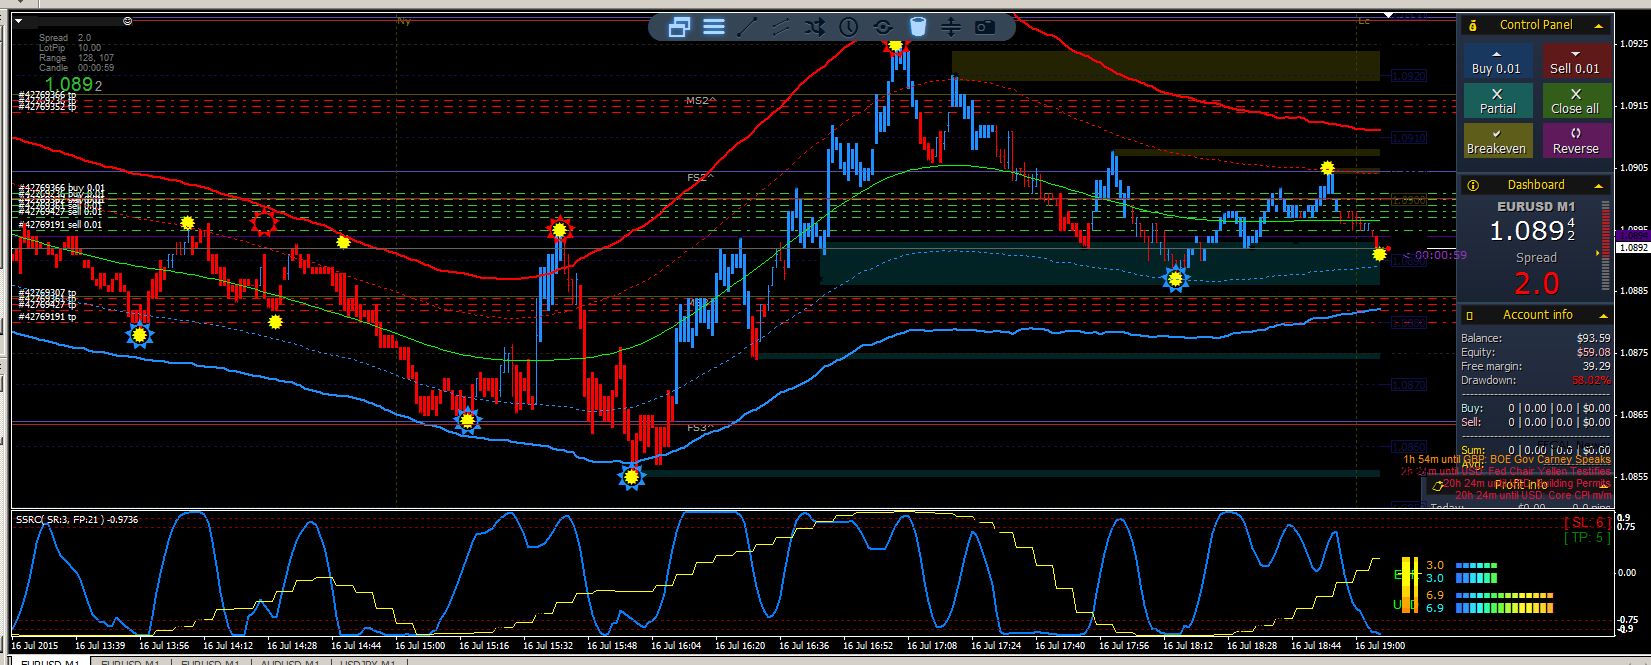Click the BOE Gov Carney Speaks news line
Image resolution: width=1651 pixels, height=665 pixels.
pyautogui.click(x=1507, y=460)
